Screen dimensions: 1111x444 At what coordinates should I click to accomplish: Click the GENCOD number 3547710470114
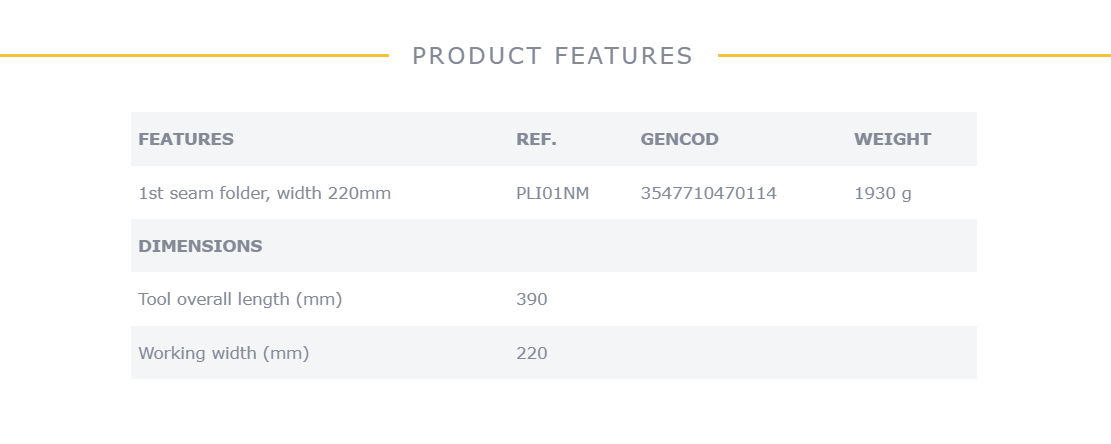point(709,193)
